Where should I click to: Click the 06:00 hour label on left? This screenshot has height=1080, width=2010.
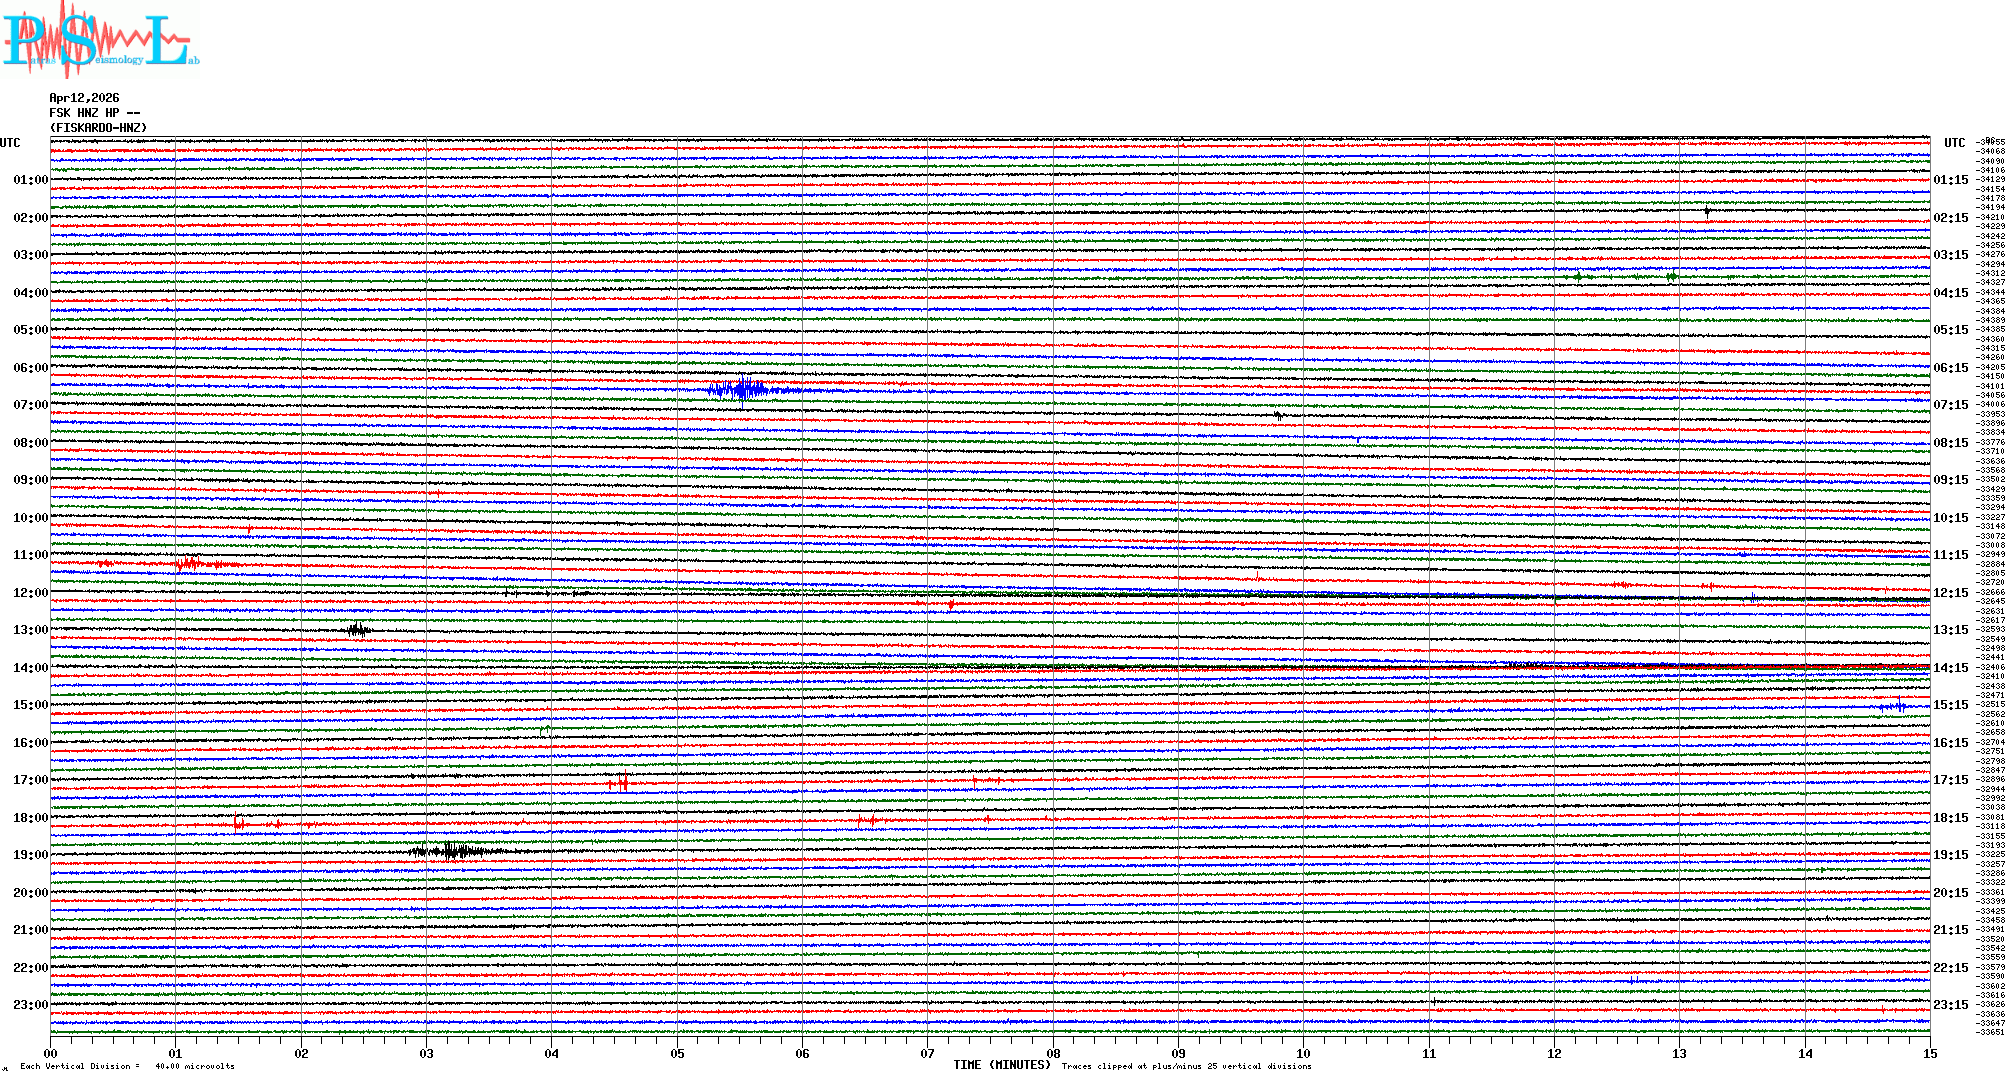point(30,368)
